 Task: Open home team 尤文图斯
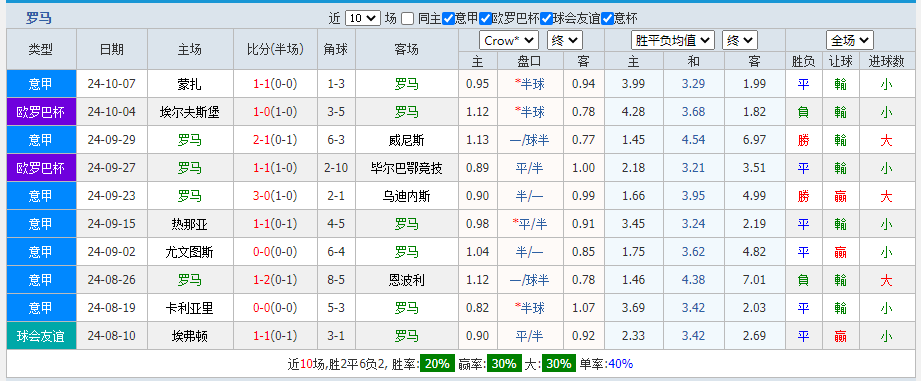(189, 252)
